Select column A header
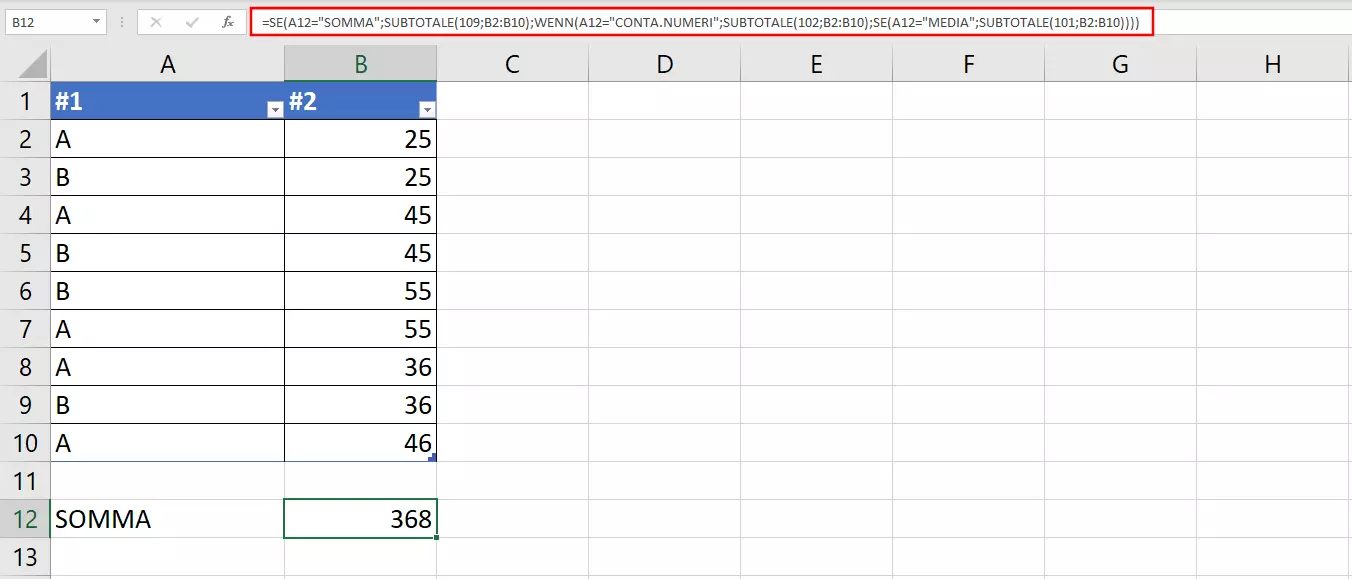 click(x=168, y=65)
